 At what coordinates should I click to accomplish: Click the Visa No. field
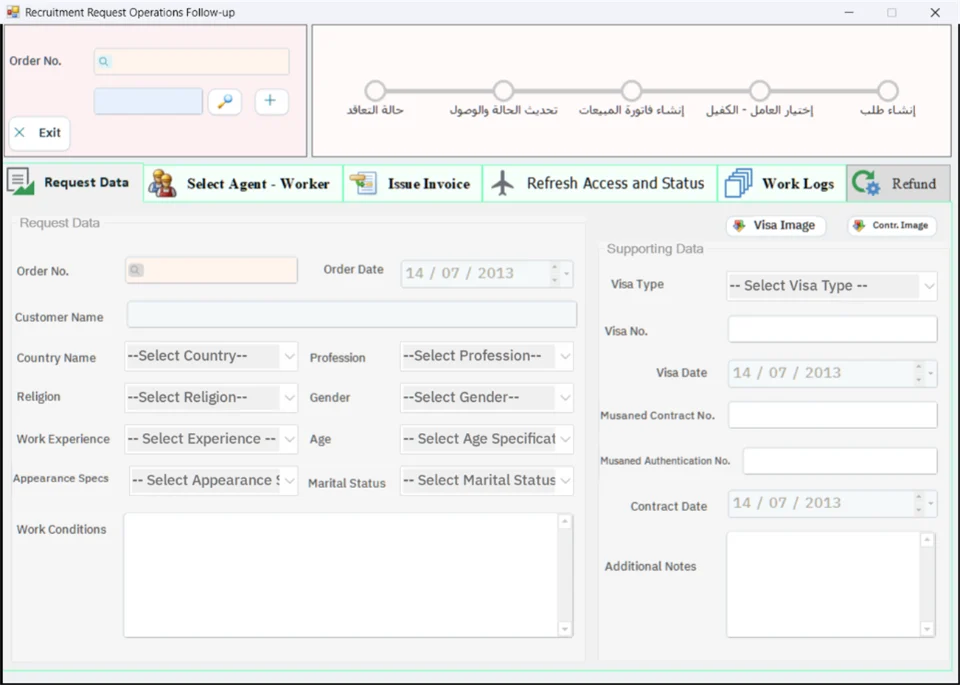pyautogui.click(x=832, y=329)
